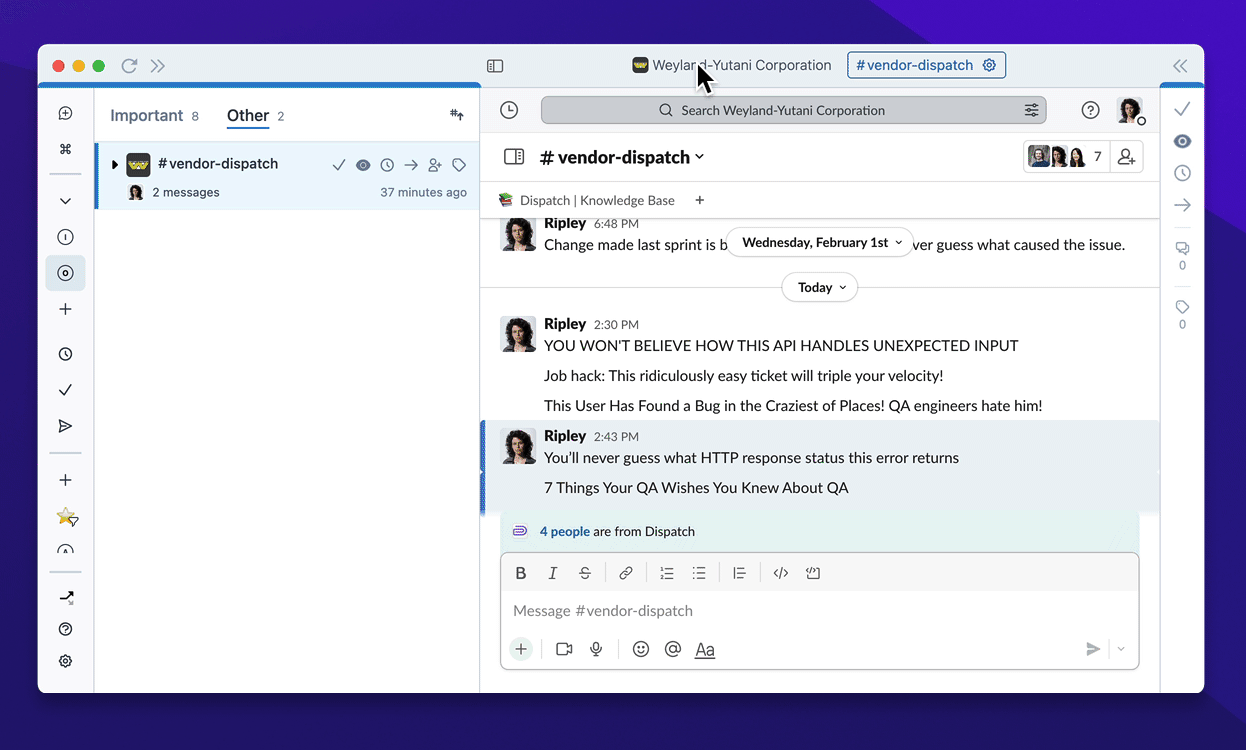Image resolution: width=1246 pixels, height=750 pixels.
Task: Click the new message compose icon in left sidebar
Action: coord(65,113)
